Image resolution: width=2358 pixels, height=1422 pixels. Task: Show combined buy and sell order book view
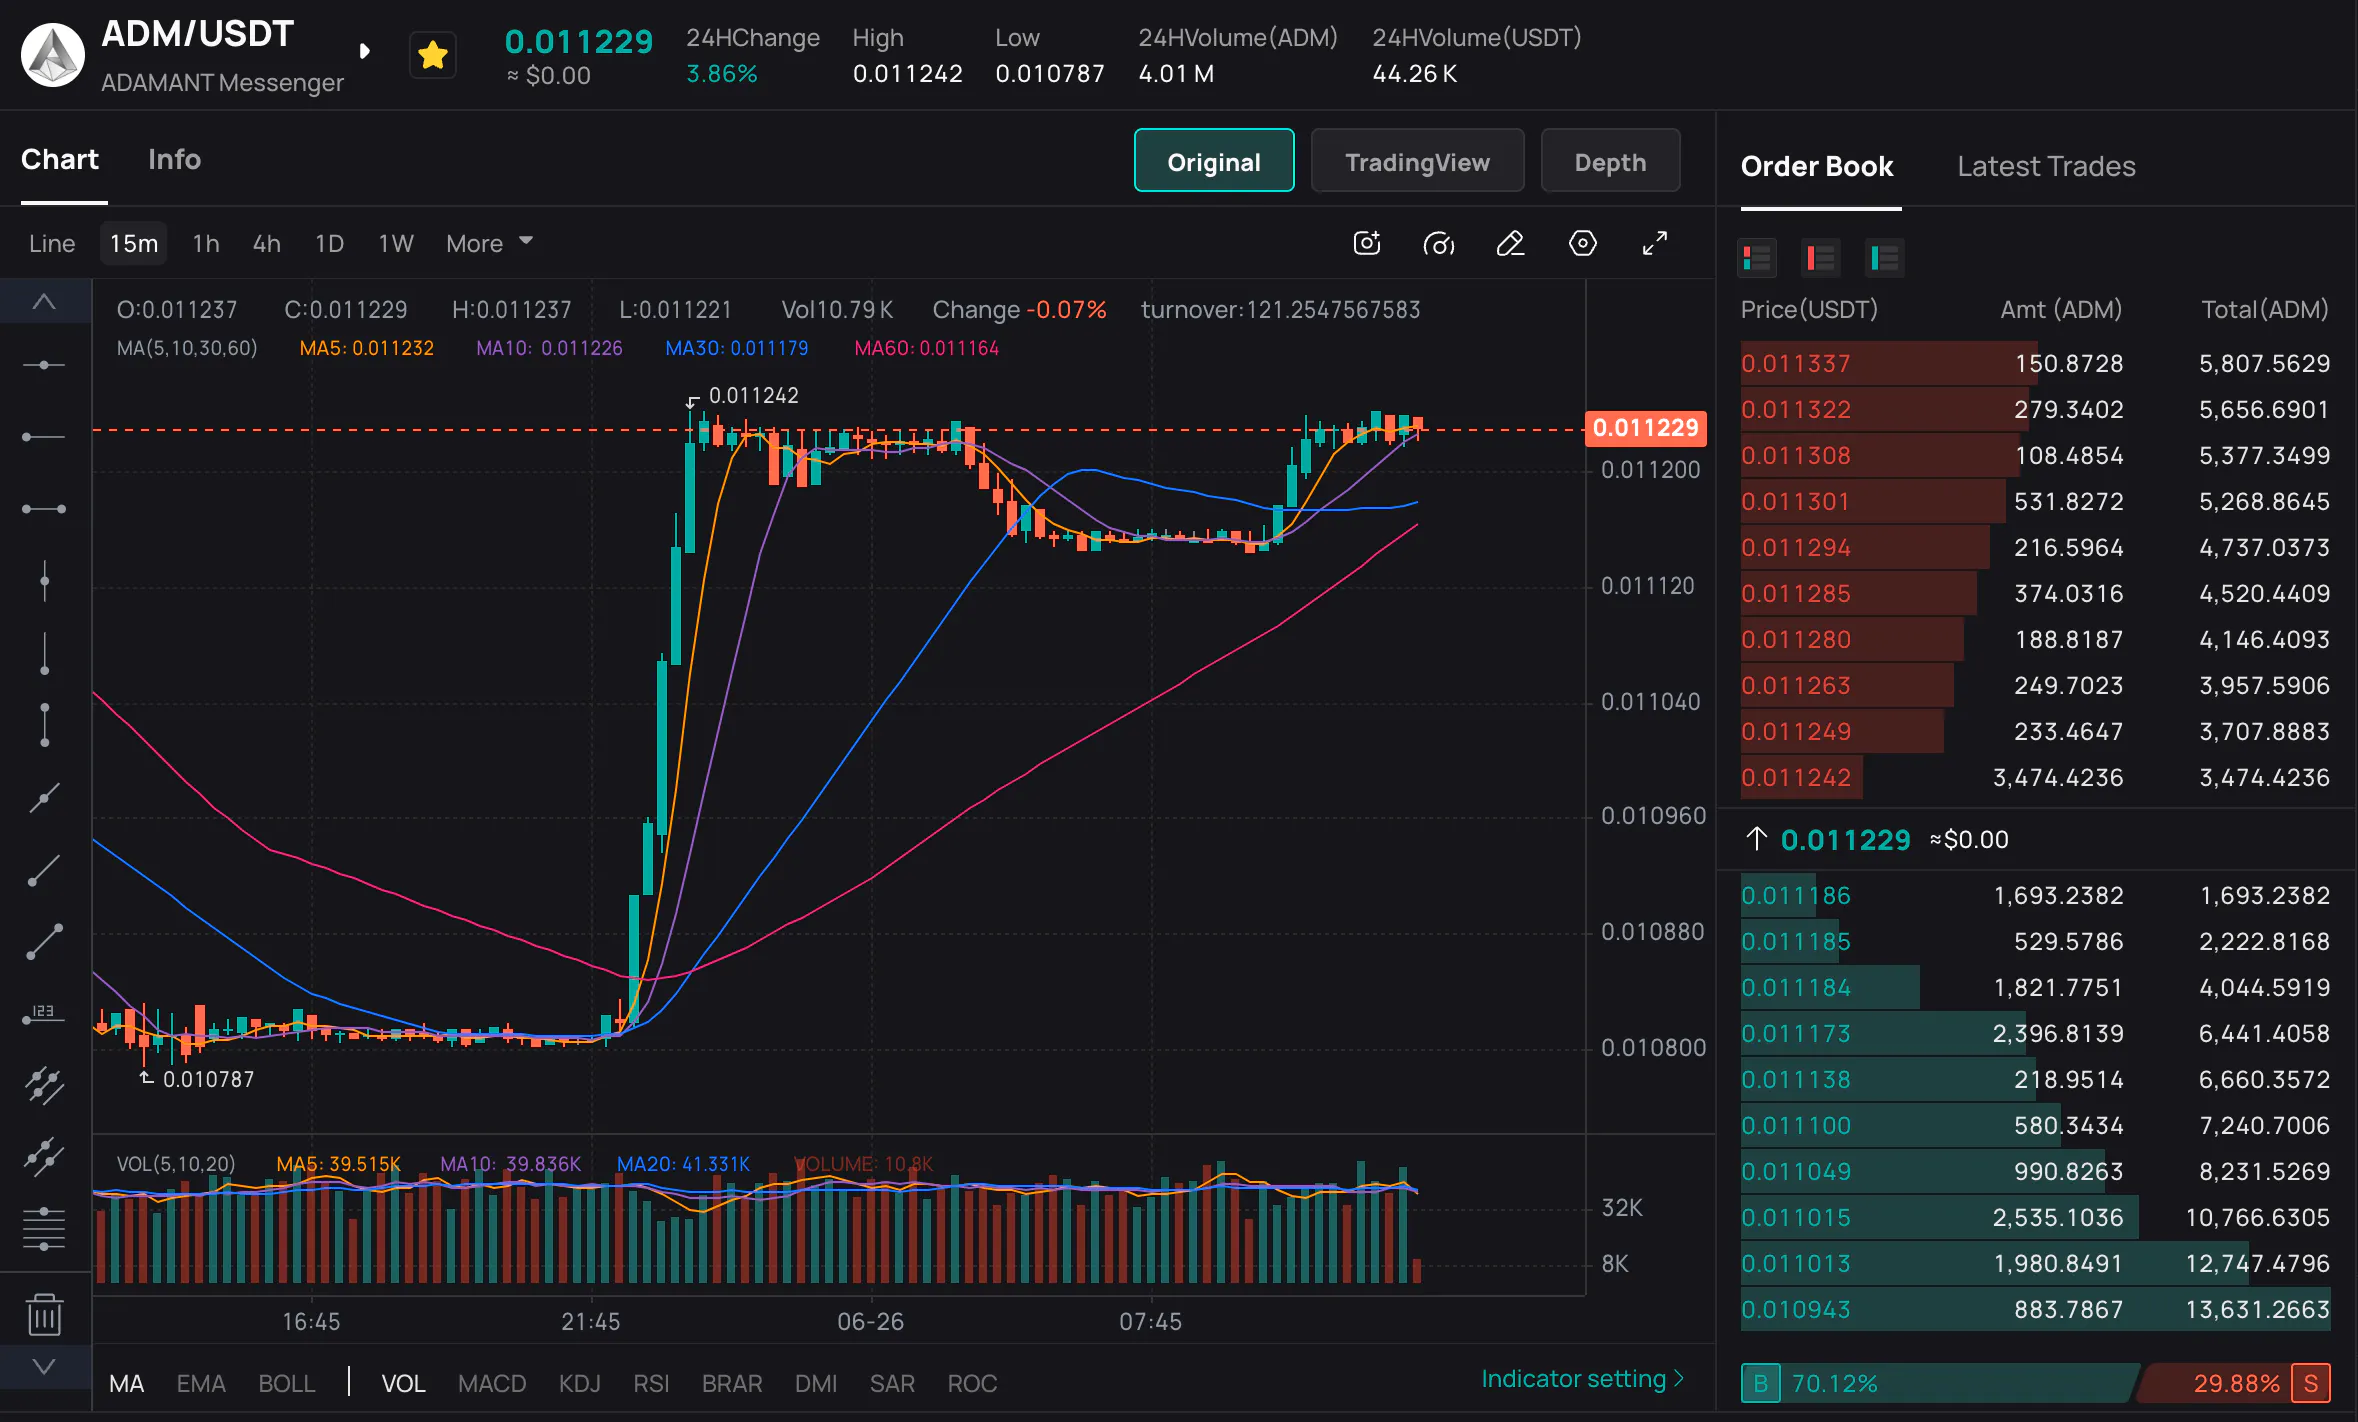(1757, 258)
